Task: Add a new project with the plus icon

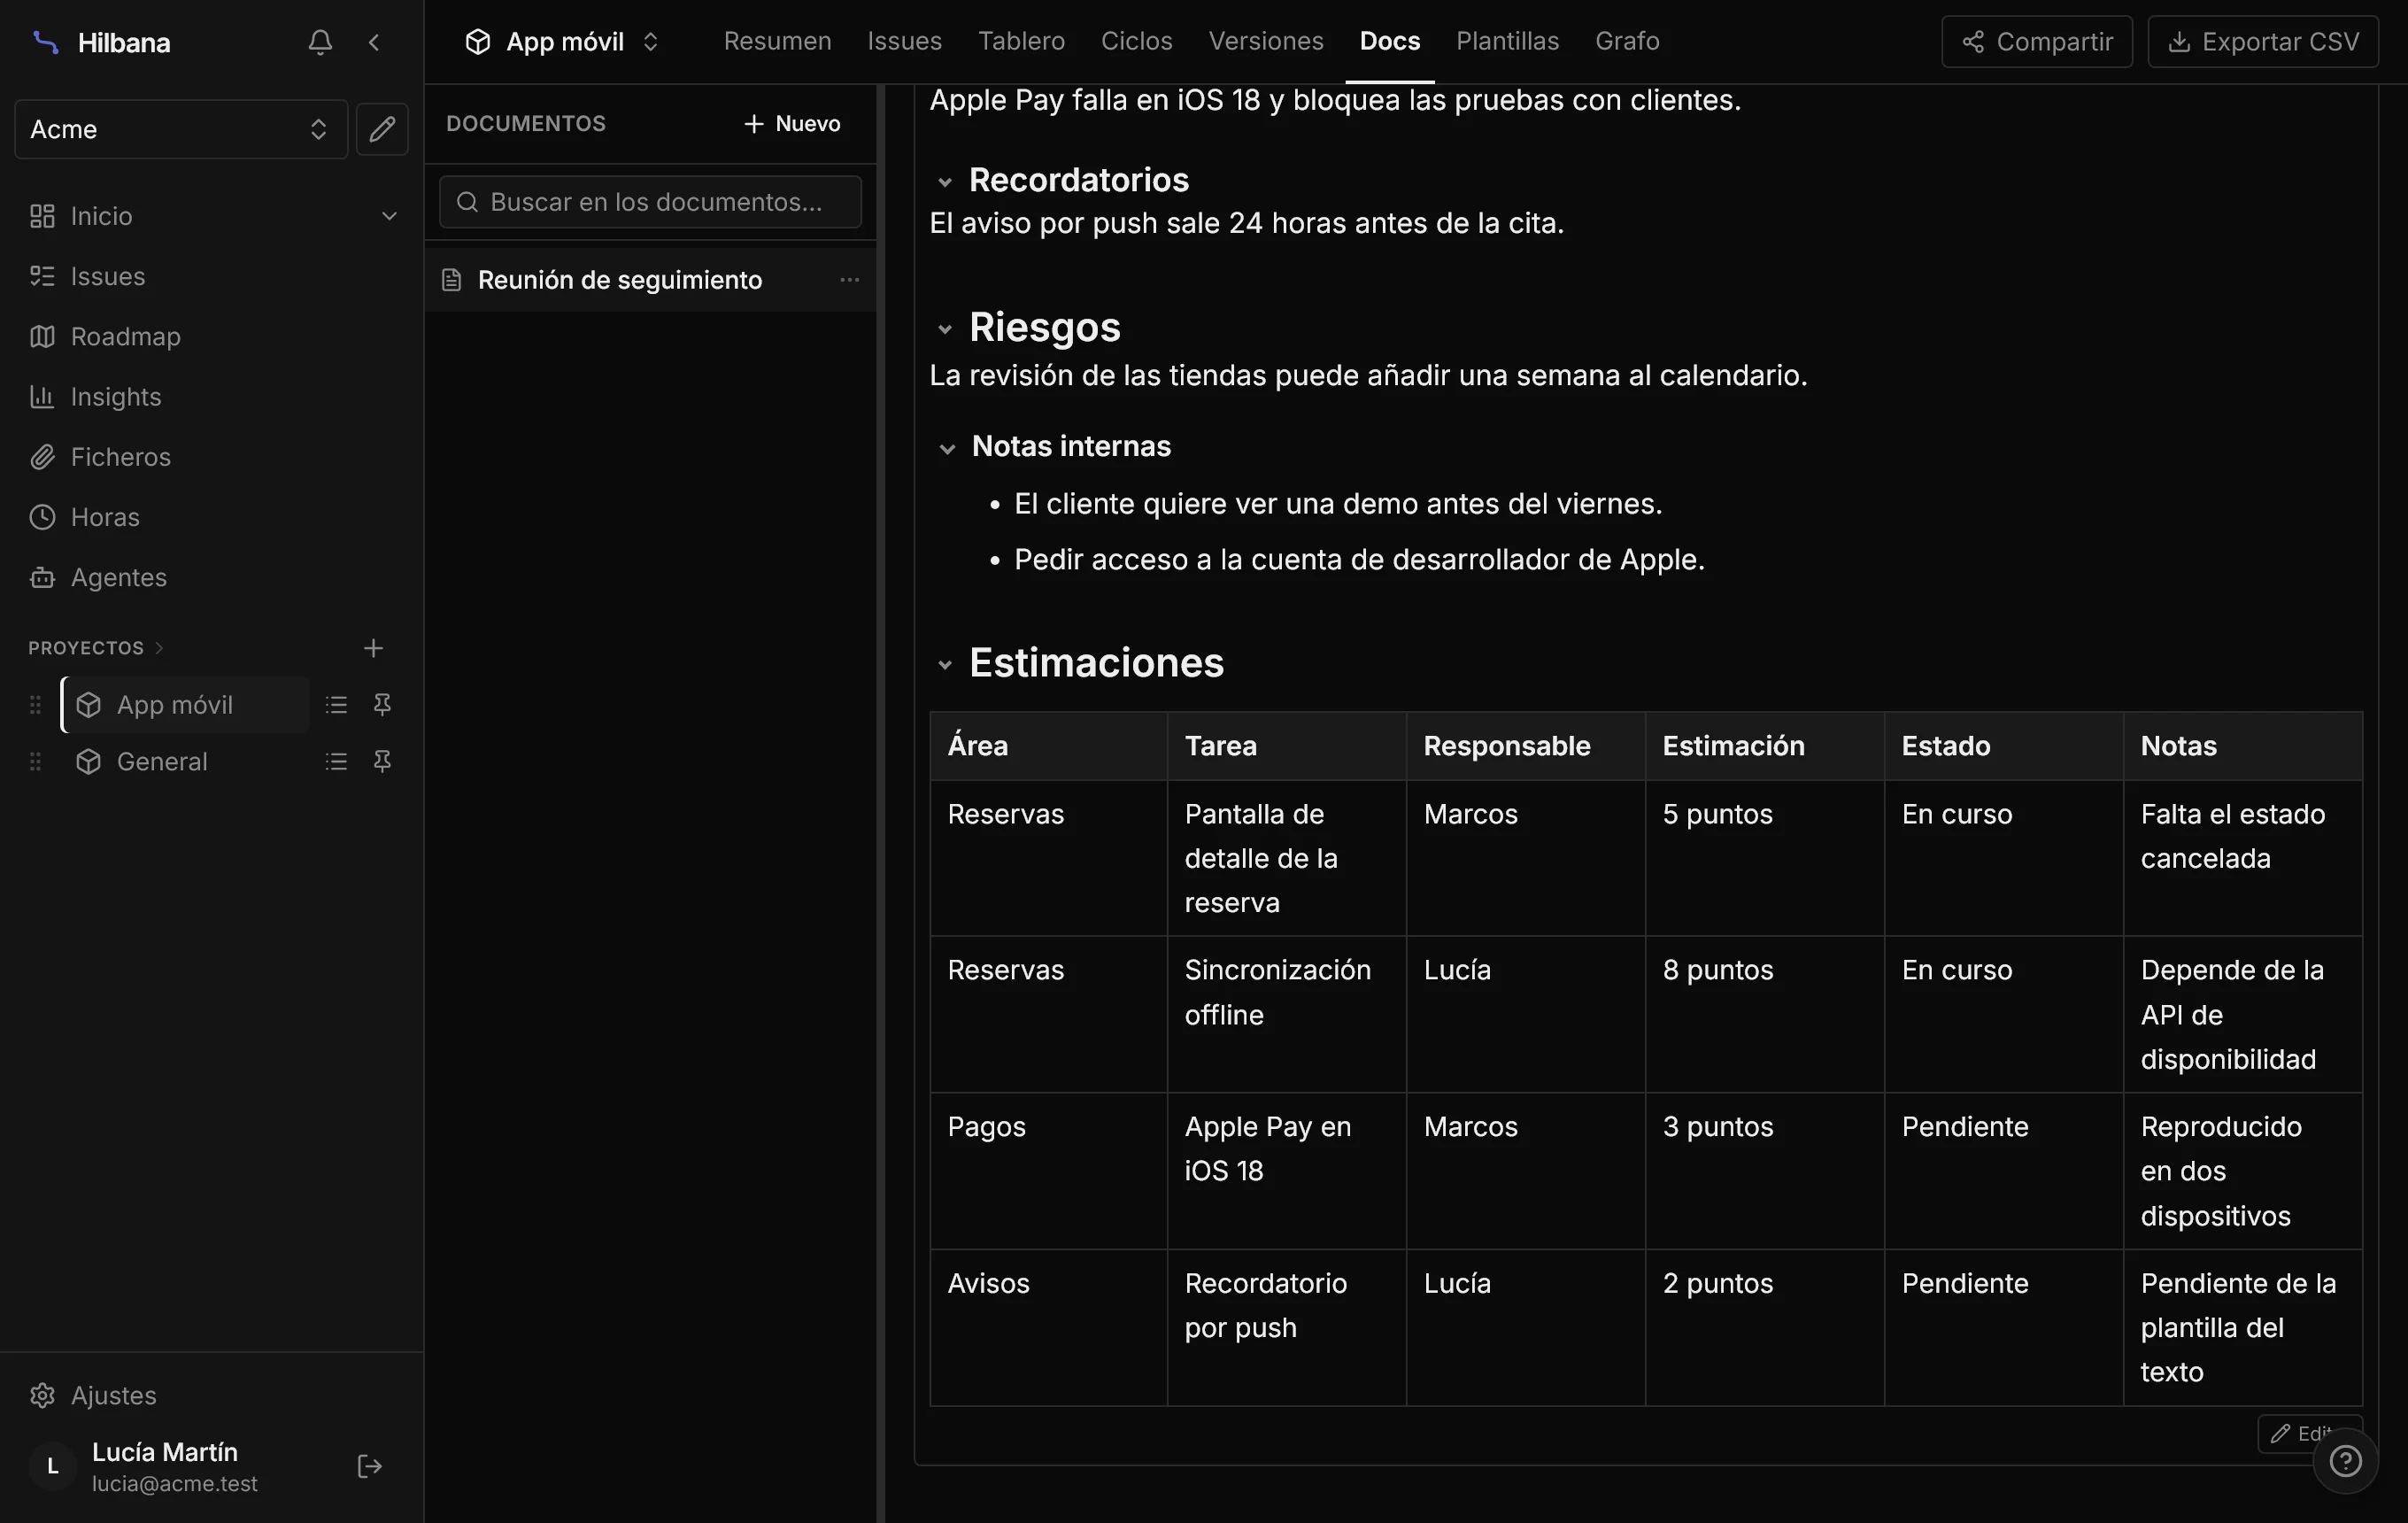Action: coord(373,648)
